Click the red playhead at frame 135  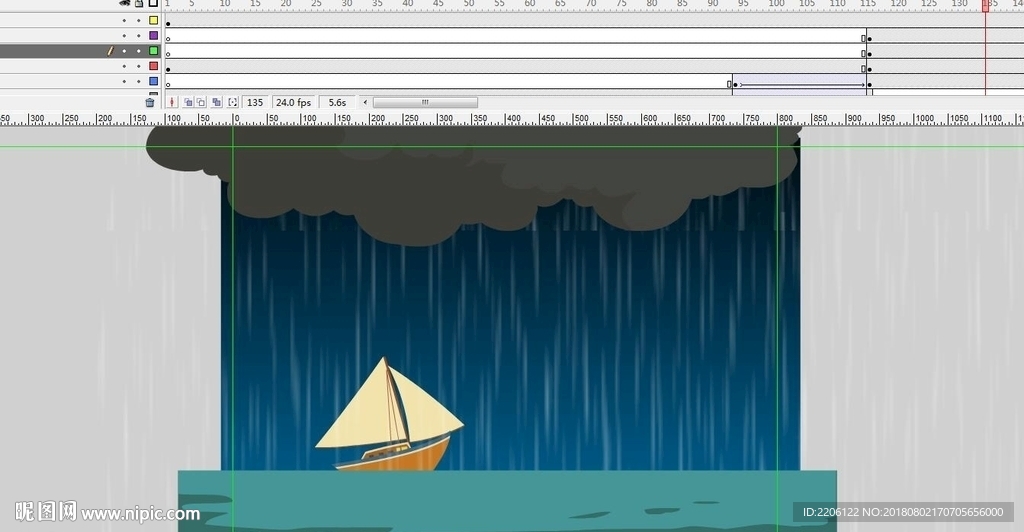coord(985,5)
